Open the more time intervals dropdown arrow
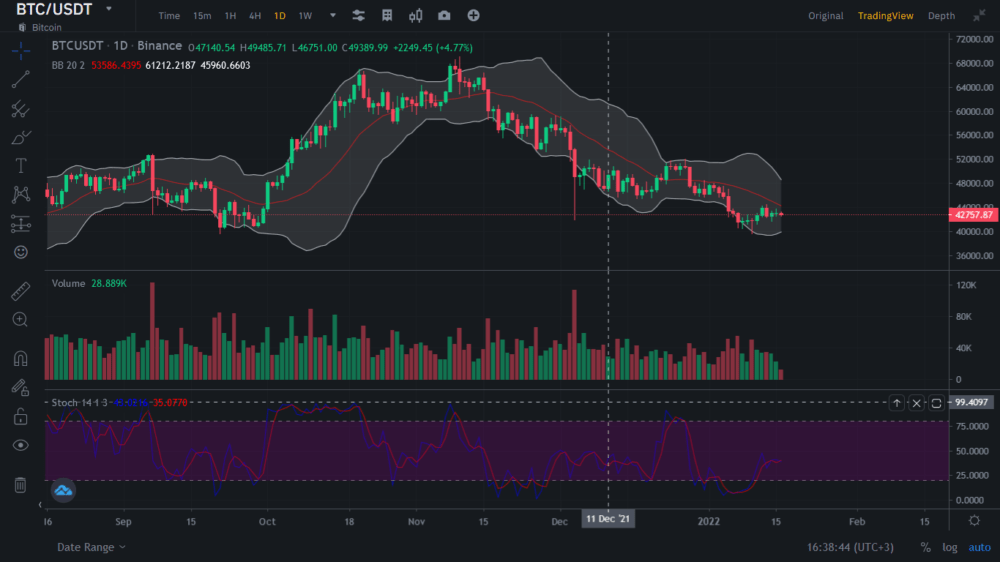Screen dimensions: 1000x562 coord(333,16)
